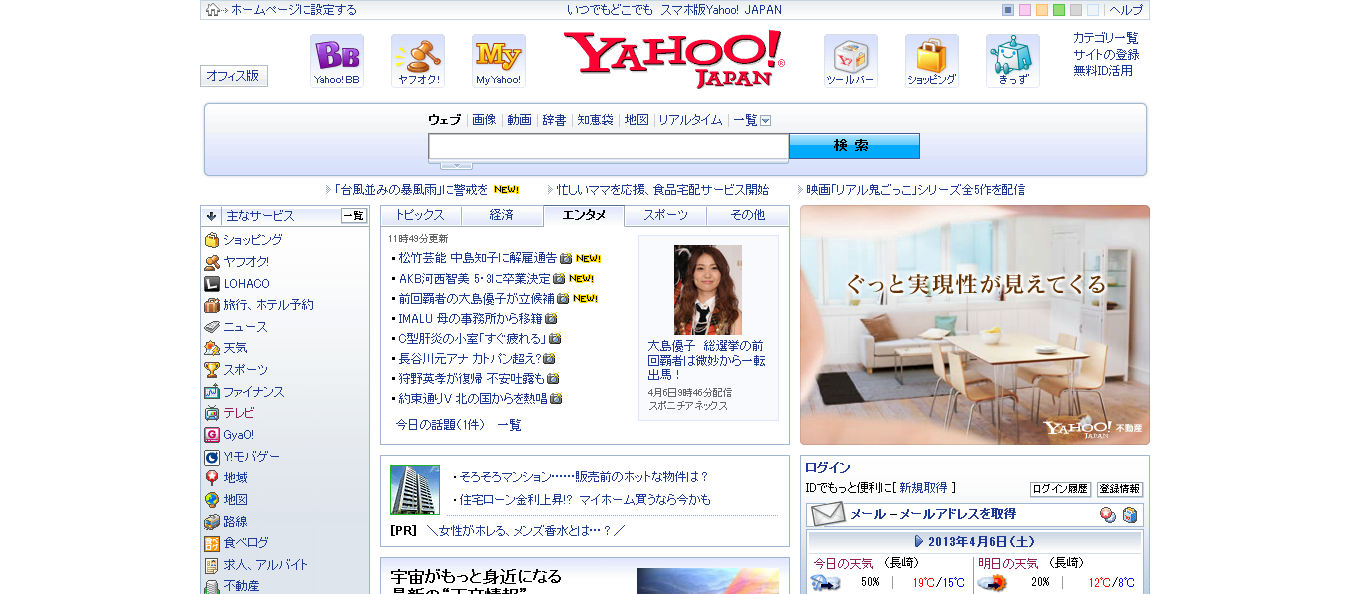
Task: Open the ショッピング bag icon in header
Action: coord(932,61)
